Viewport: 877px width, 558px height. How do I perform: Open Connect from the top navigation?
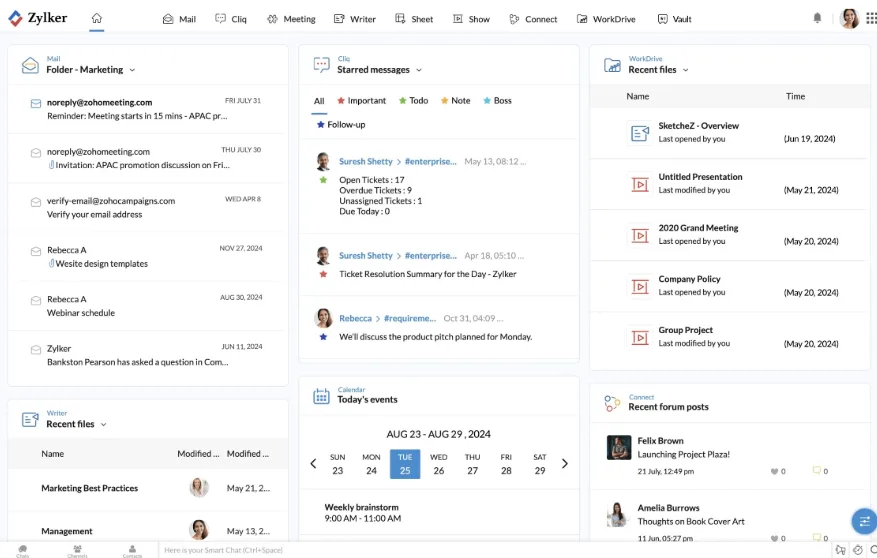point(533,19)
